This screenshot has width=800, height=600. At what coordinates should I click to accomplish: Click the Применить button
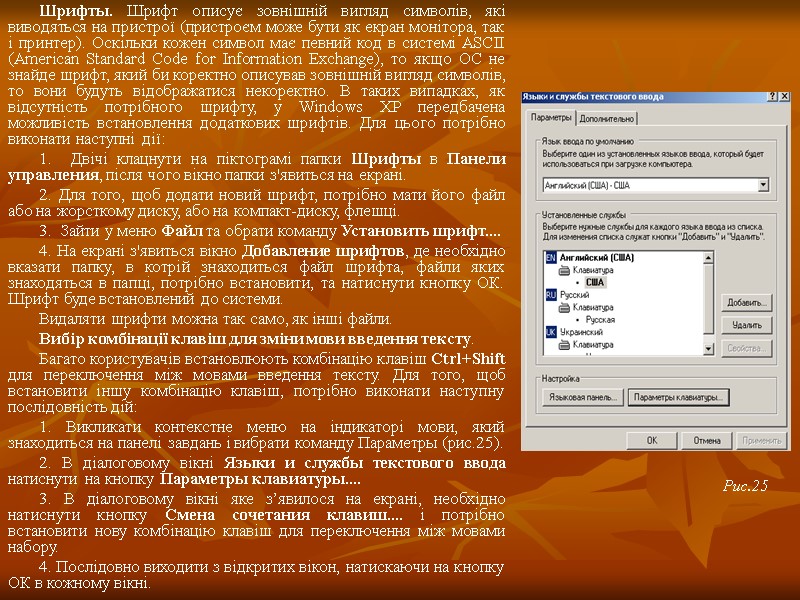[761, 440]
